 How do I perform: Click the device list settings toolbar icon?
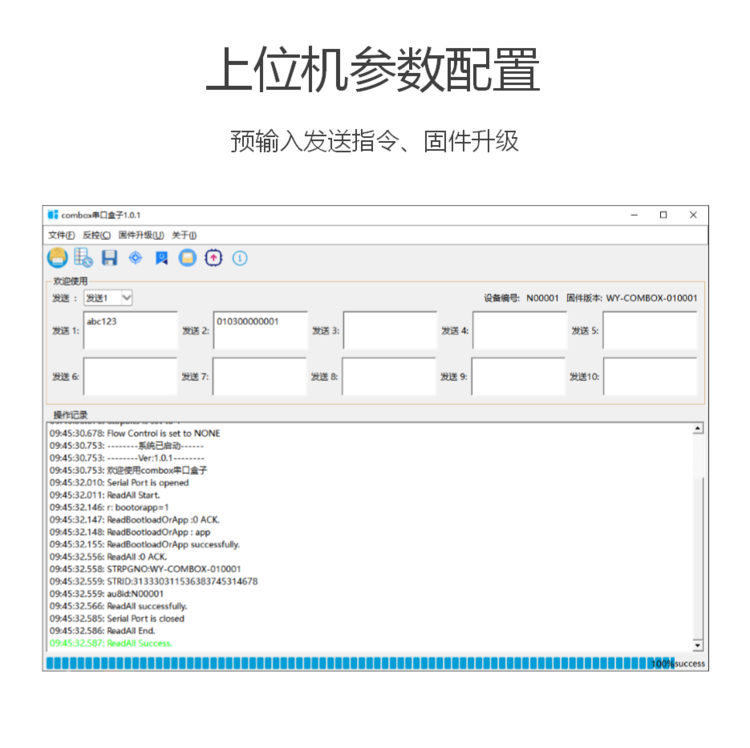(x=84, y=258)
